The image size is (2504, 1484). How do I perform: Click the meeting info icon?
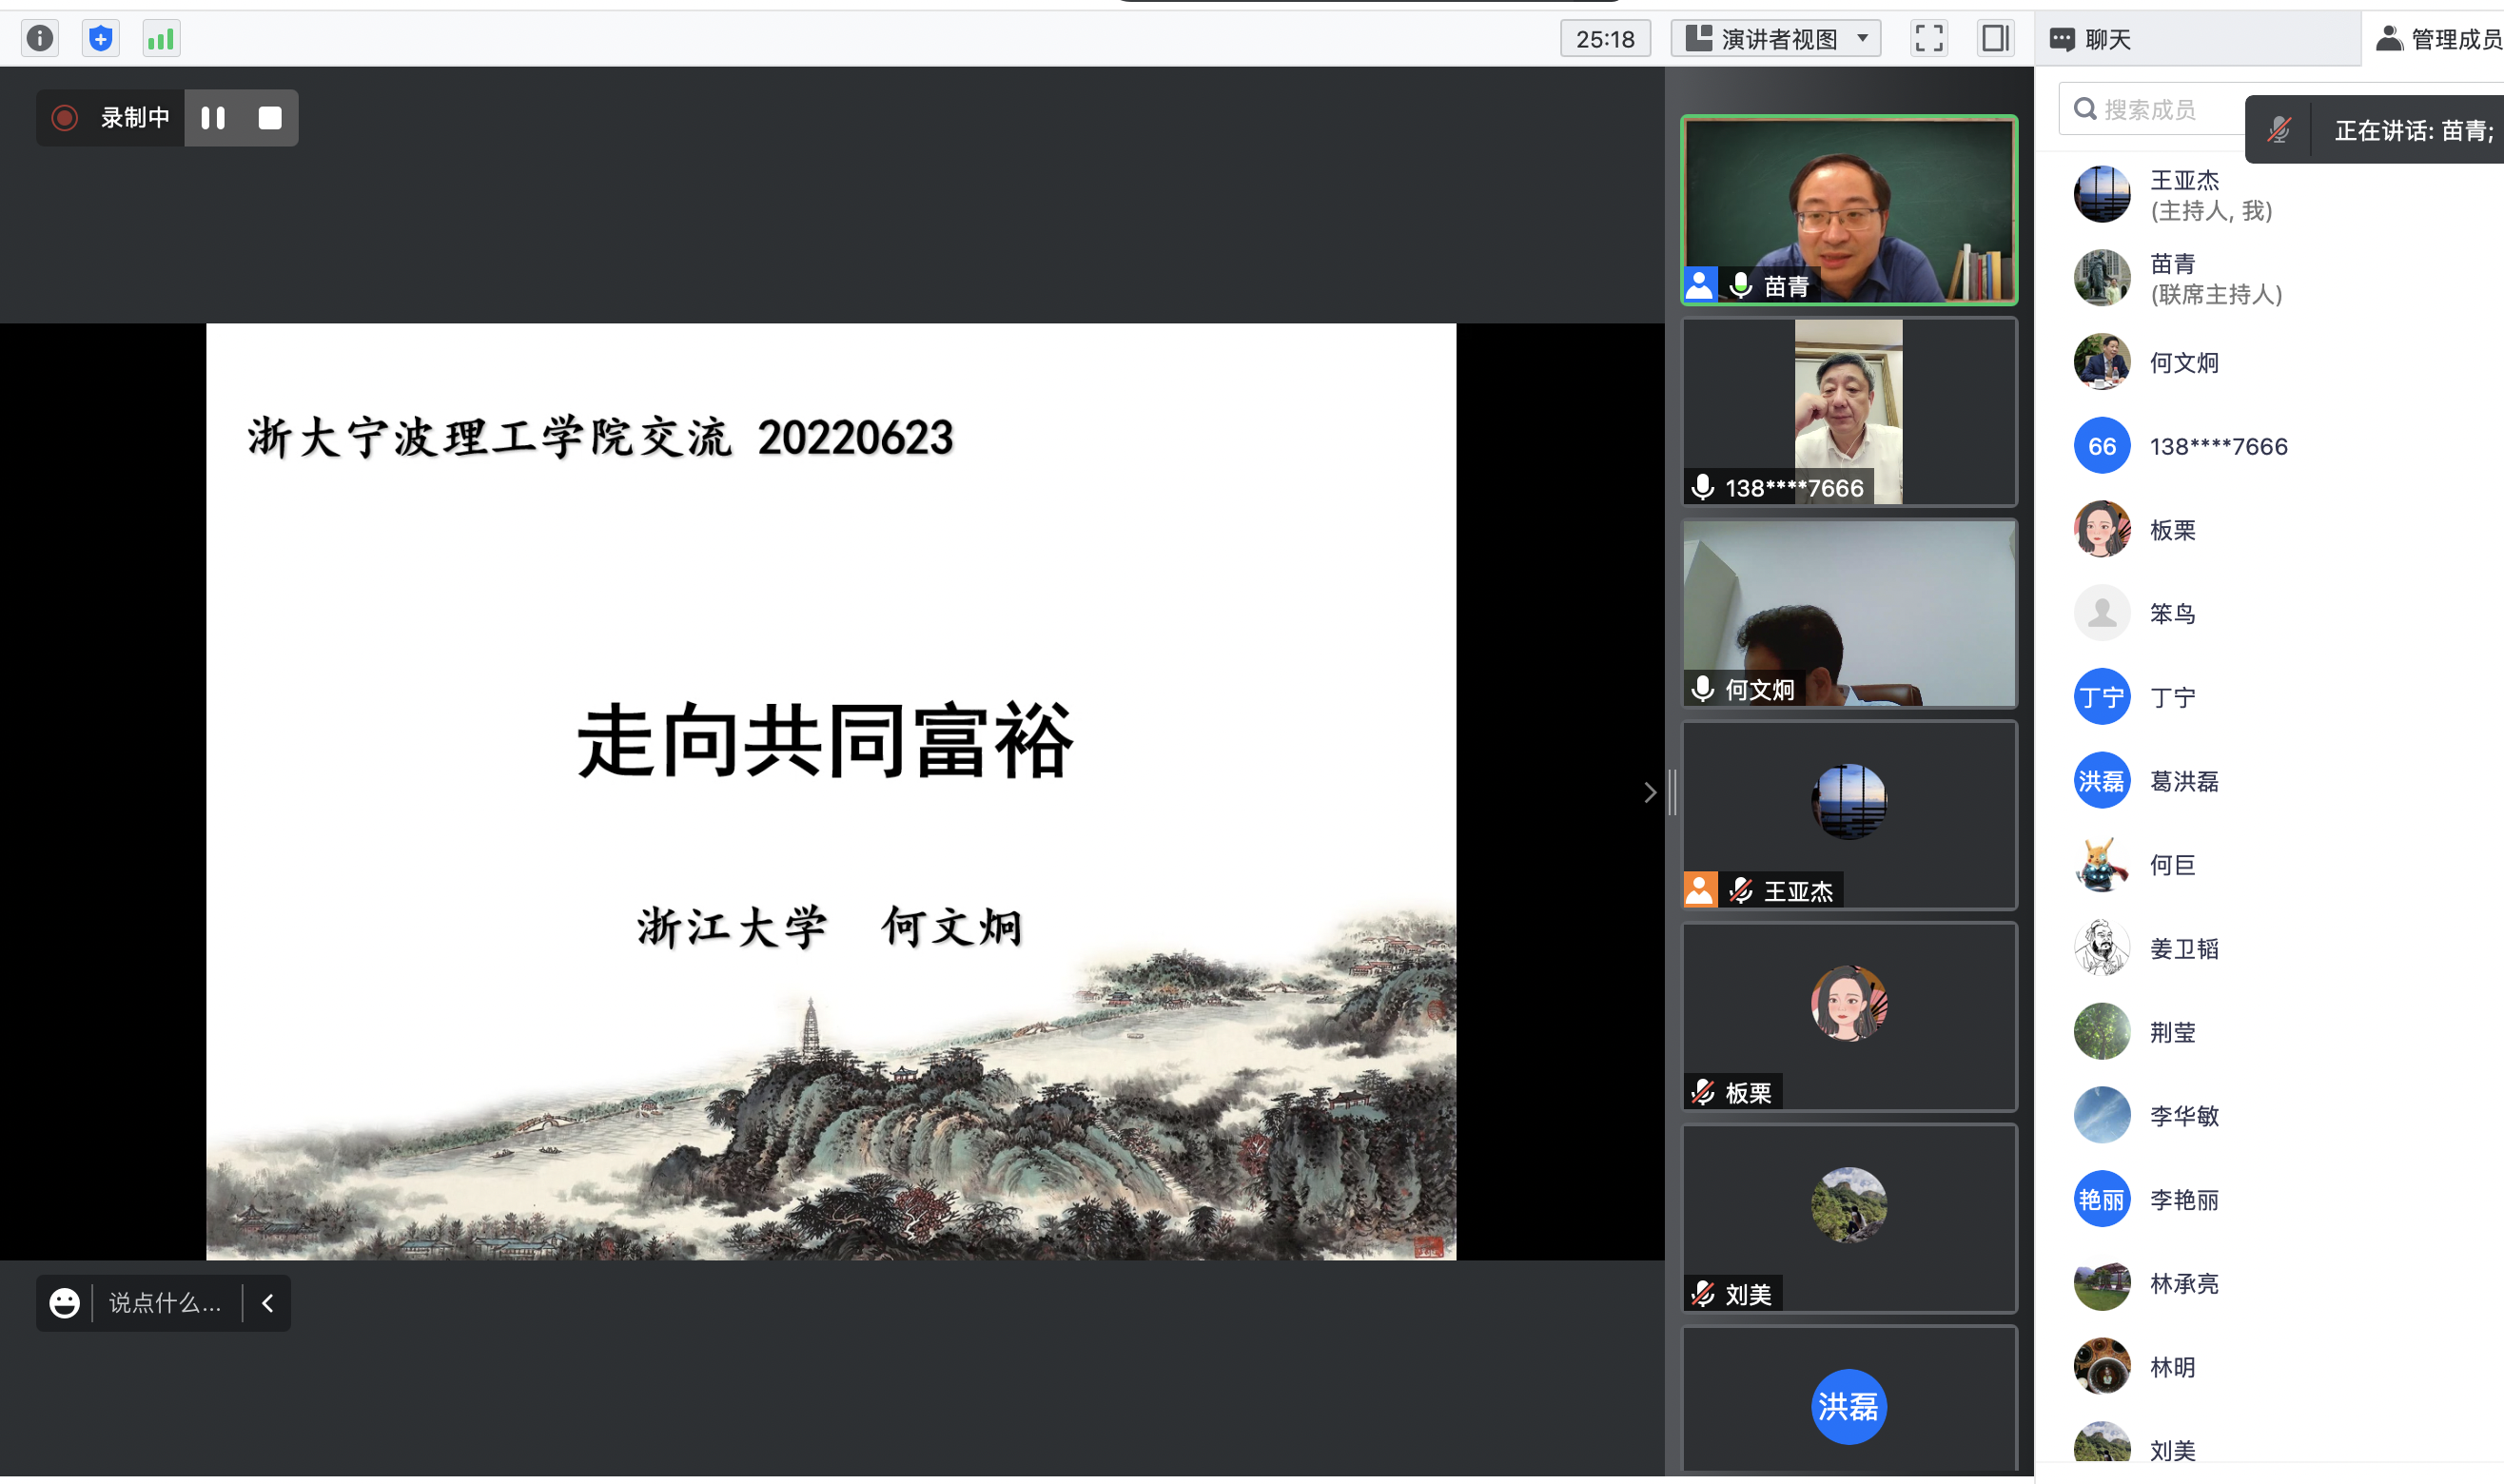coord(39,39)
